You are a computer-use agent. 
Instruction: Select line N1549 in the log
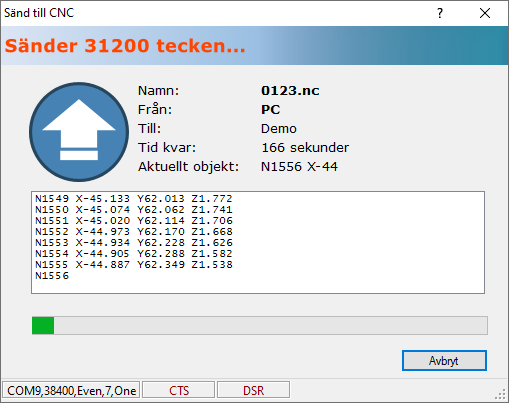(134, 199)
